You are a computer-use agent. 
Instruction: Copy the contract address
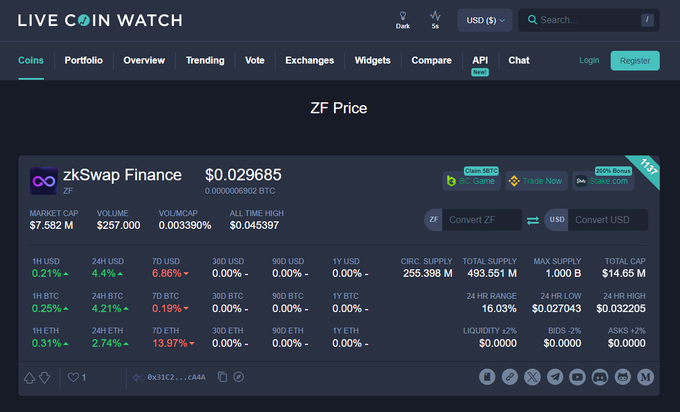point(222,377)
